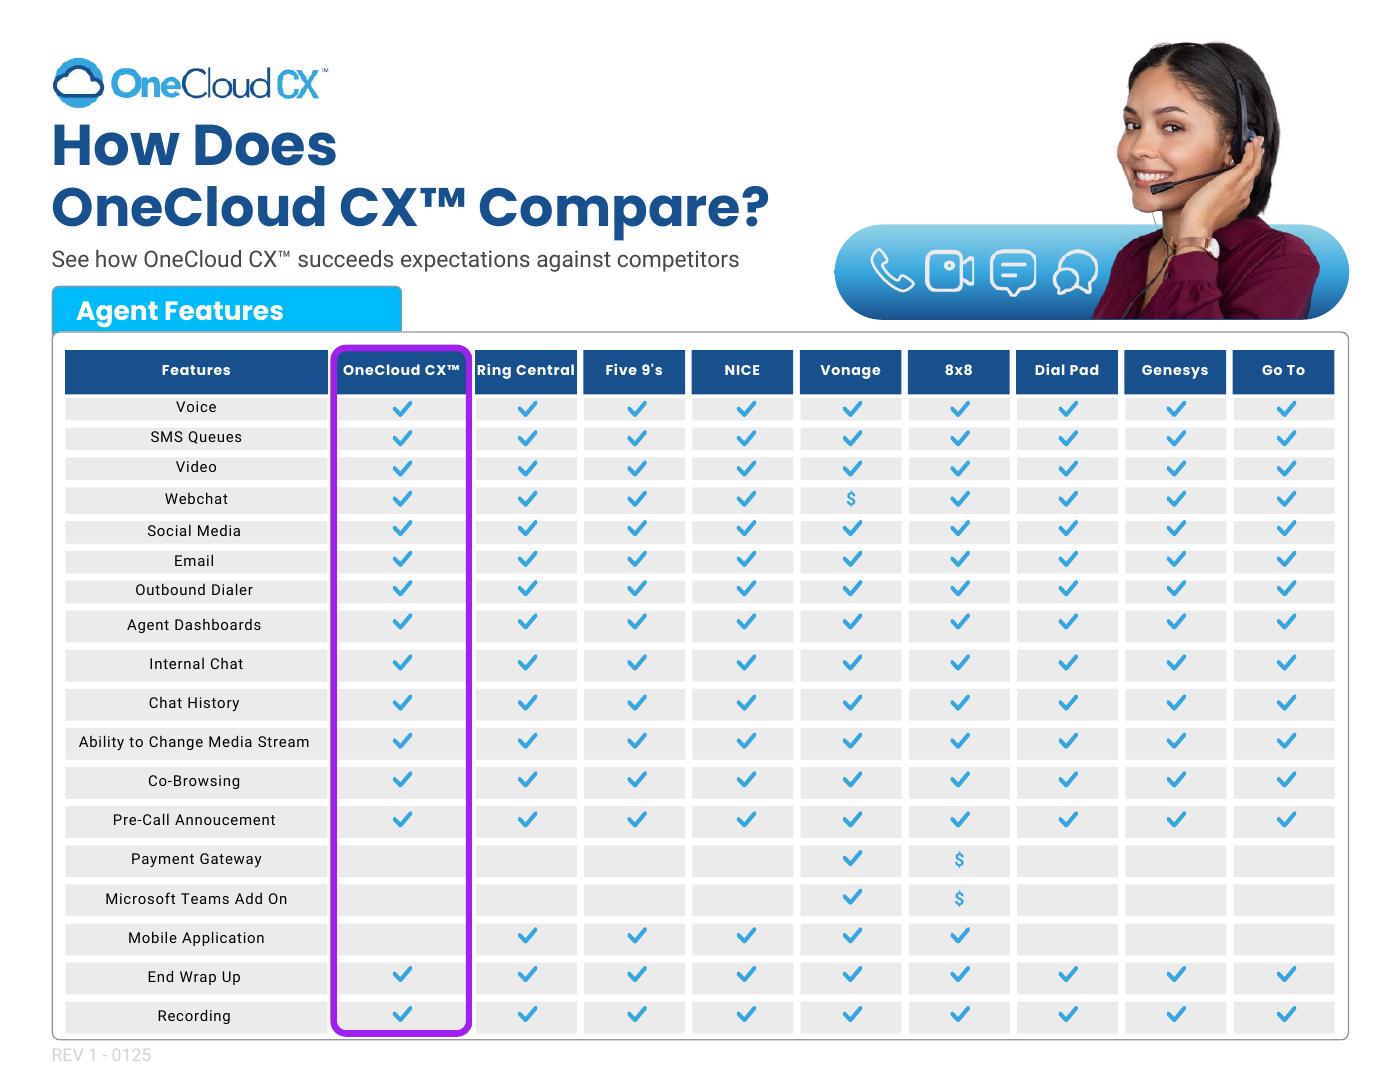The image size is (1400, 1082).
Task: Click the Dial Pad column header
Action: 1067,370
